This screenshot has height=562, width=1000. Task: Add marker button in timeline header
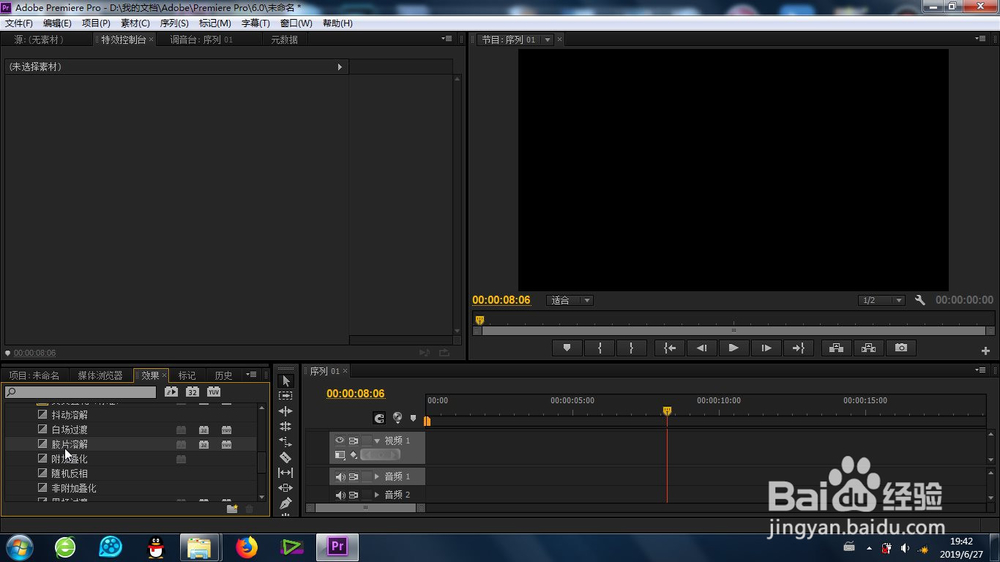pyautogui.click(x=413, y=418)
